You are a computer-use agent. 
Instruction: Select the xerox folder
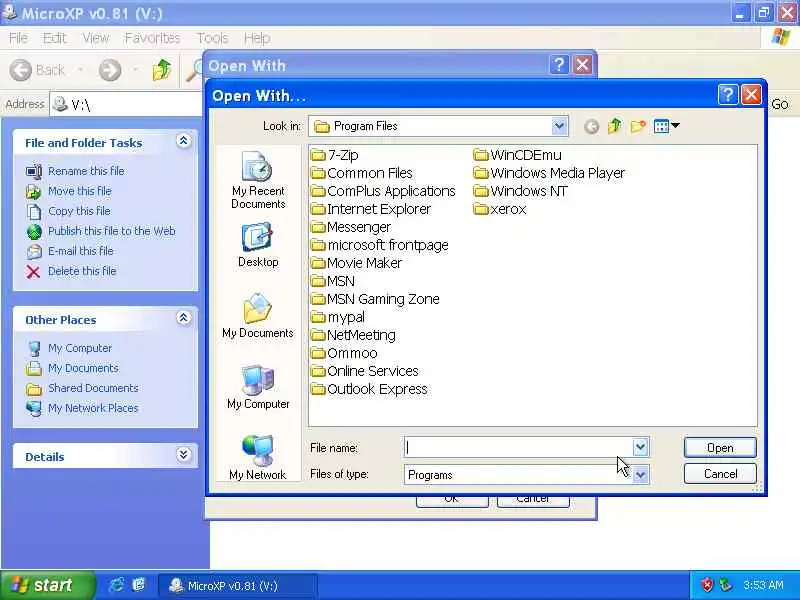click(x=499, y=209)
